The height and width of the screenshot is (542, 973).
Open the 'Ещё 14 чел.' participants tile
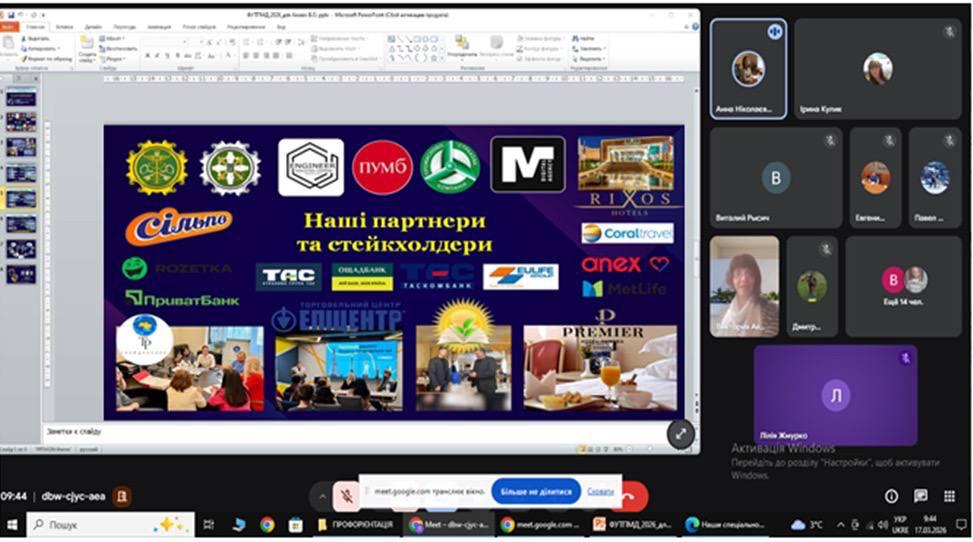coord(903,286)
